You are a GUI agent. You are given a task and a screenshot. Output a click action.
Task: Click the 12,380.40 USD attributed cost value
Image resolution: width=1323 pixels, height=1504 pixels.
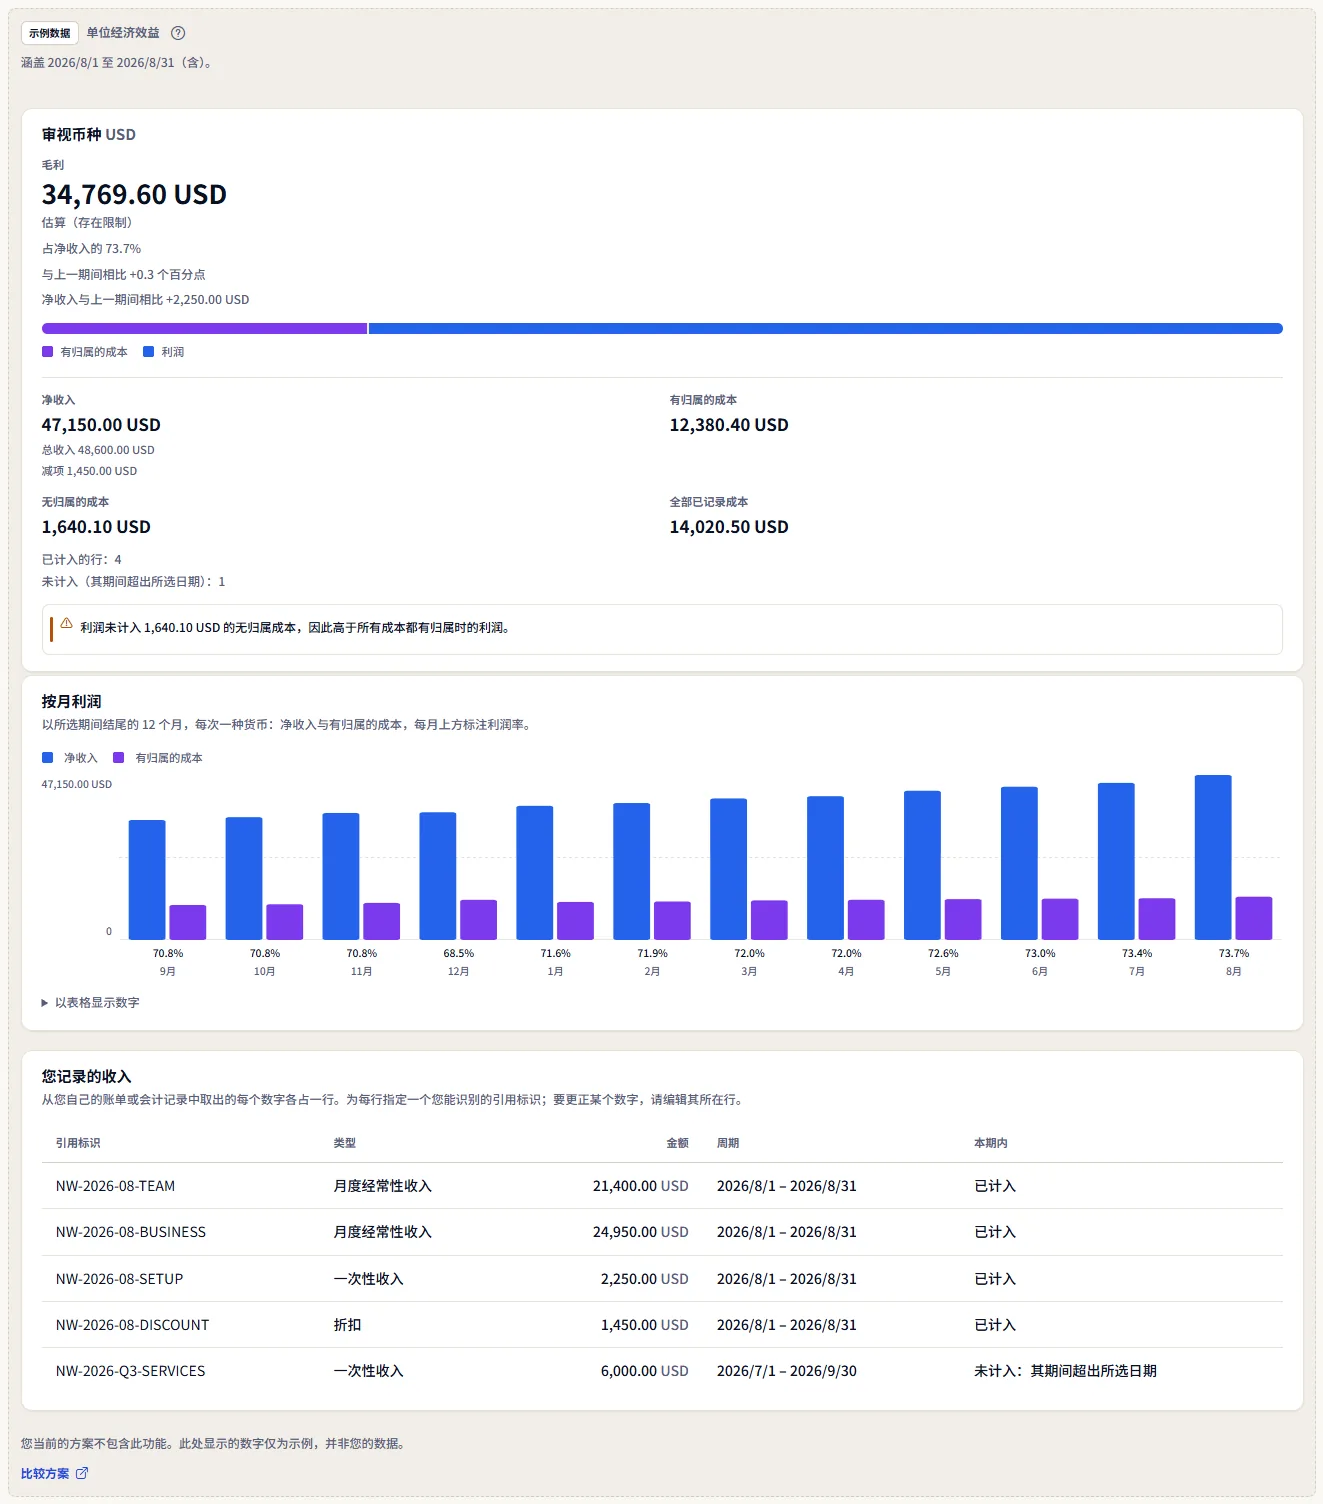[x=729, y=425]
